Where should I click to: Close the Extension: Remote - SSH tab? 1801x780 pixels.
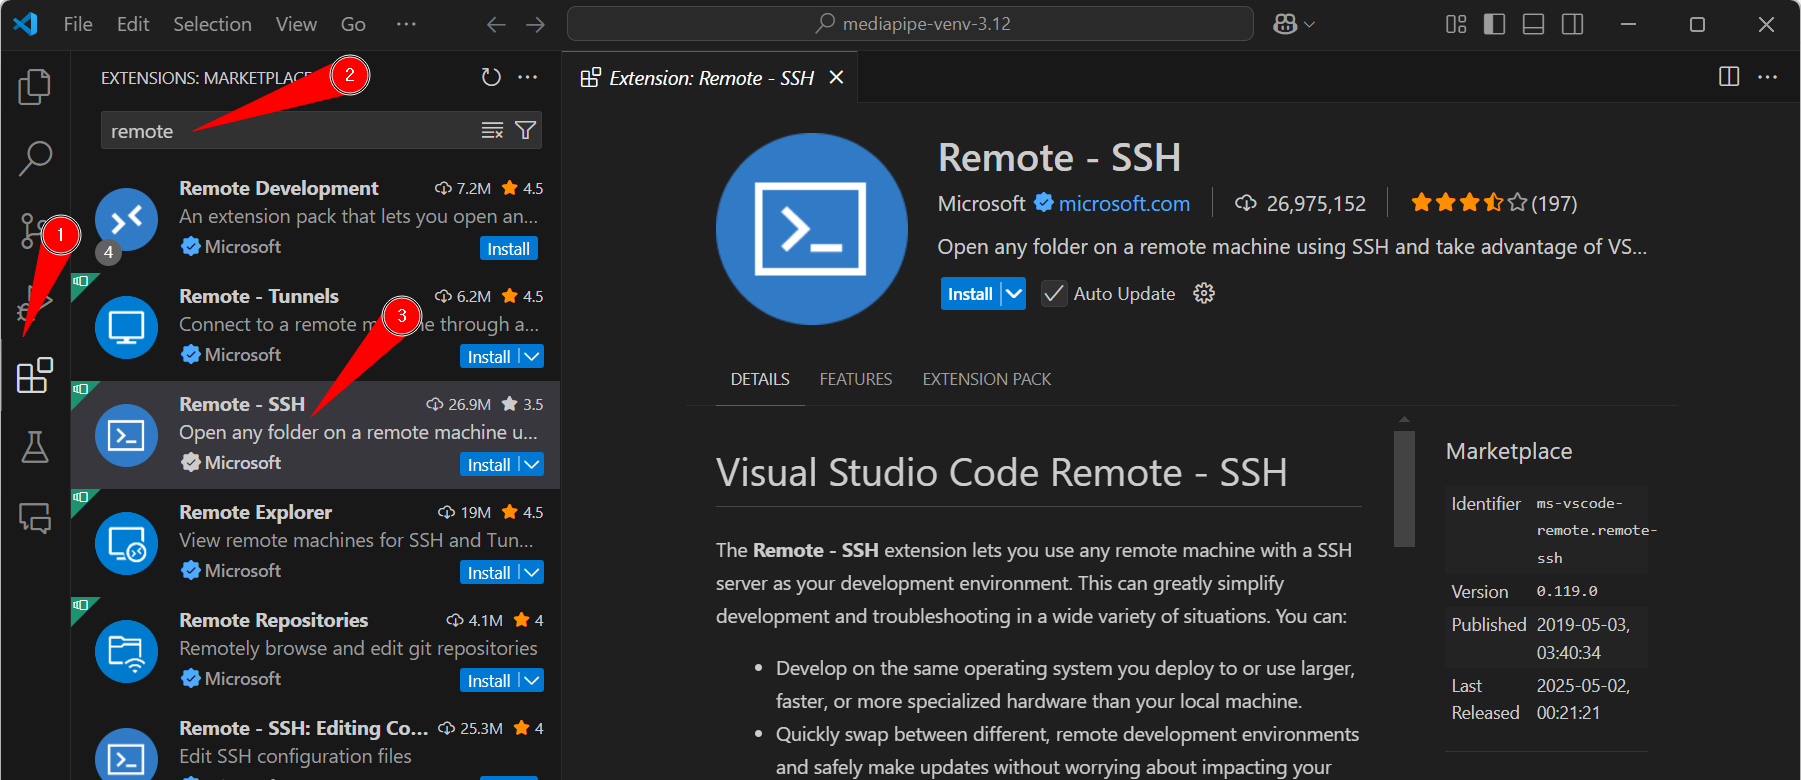click(837, 77)
